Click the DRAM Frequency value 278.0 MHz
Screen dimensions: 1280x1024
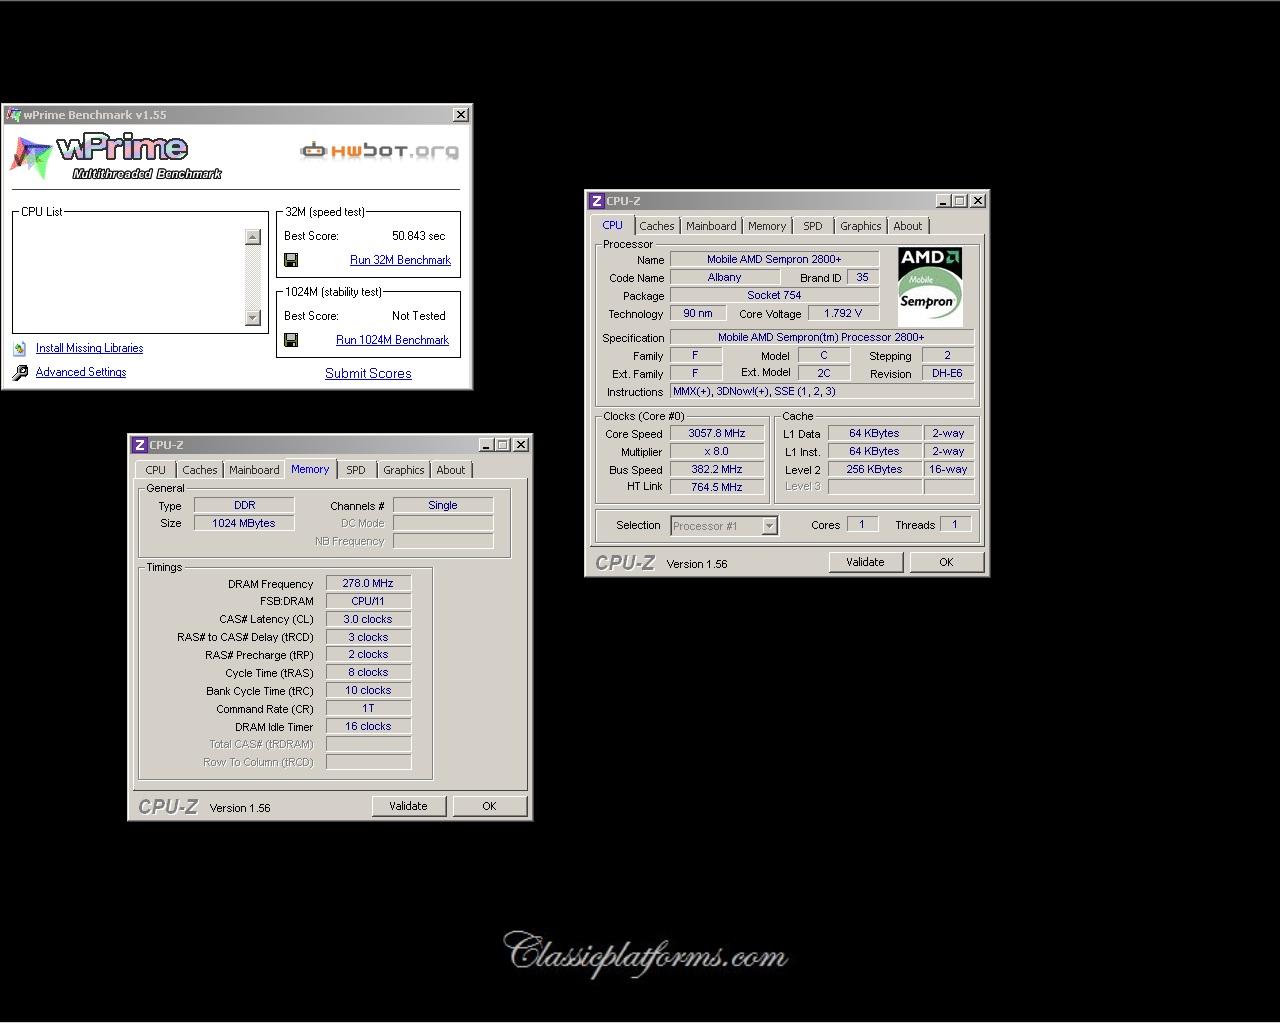pos(368,584)
